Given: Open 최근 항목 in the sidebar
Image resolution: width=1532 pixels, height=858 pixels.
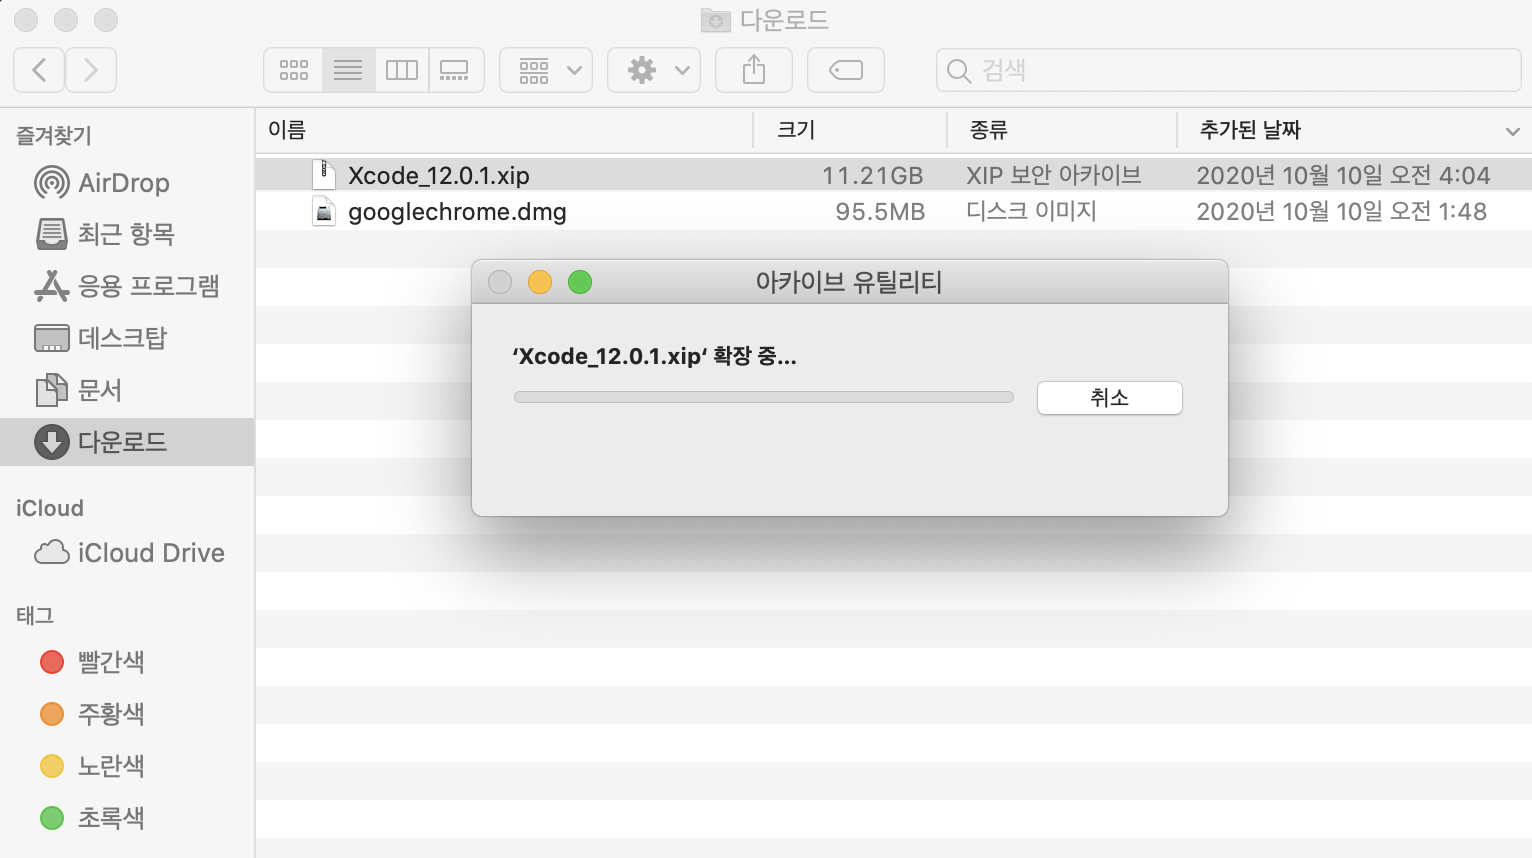Looking at the screenshot, I should [x=126, y=234].
